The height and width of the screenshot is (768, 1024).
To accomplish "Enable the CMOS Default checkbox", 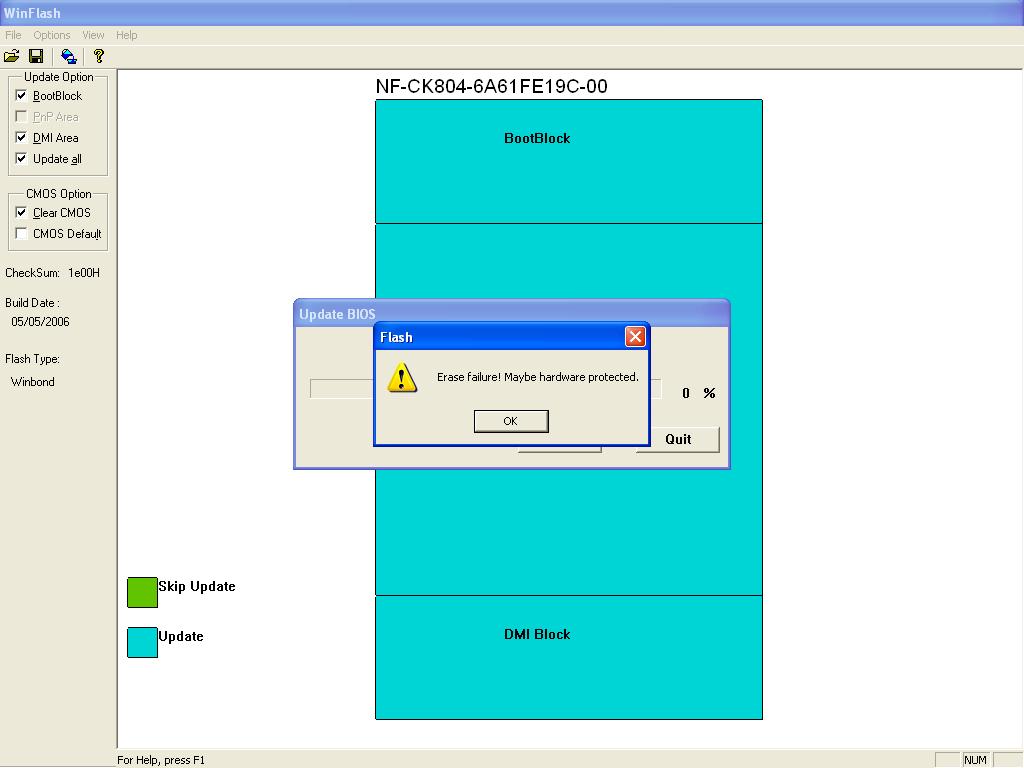I will pos(22,233).
